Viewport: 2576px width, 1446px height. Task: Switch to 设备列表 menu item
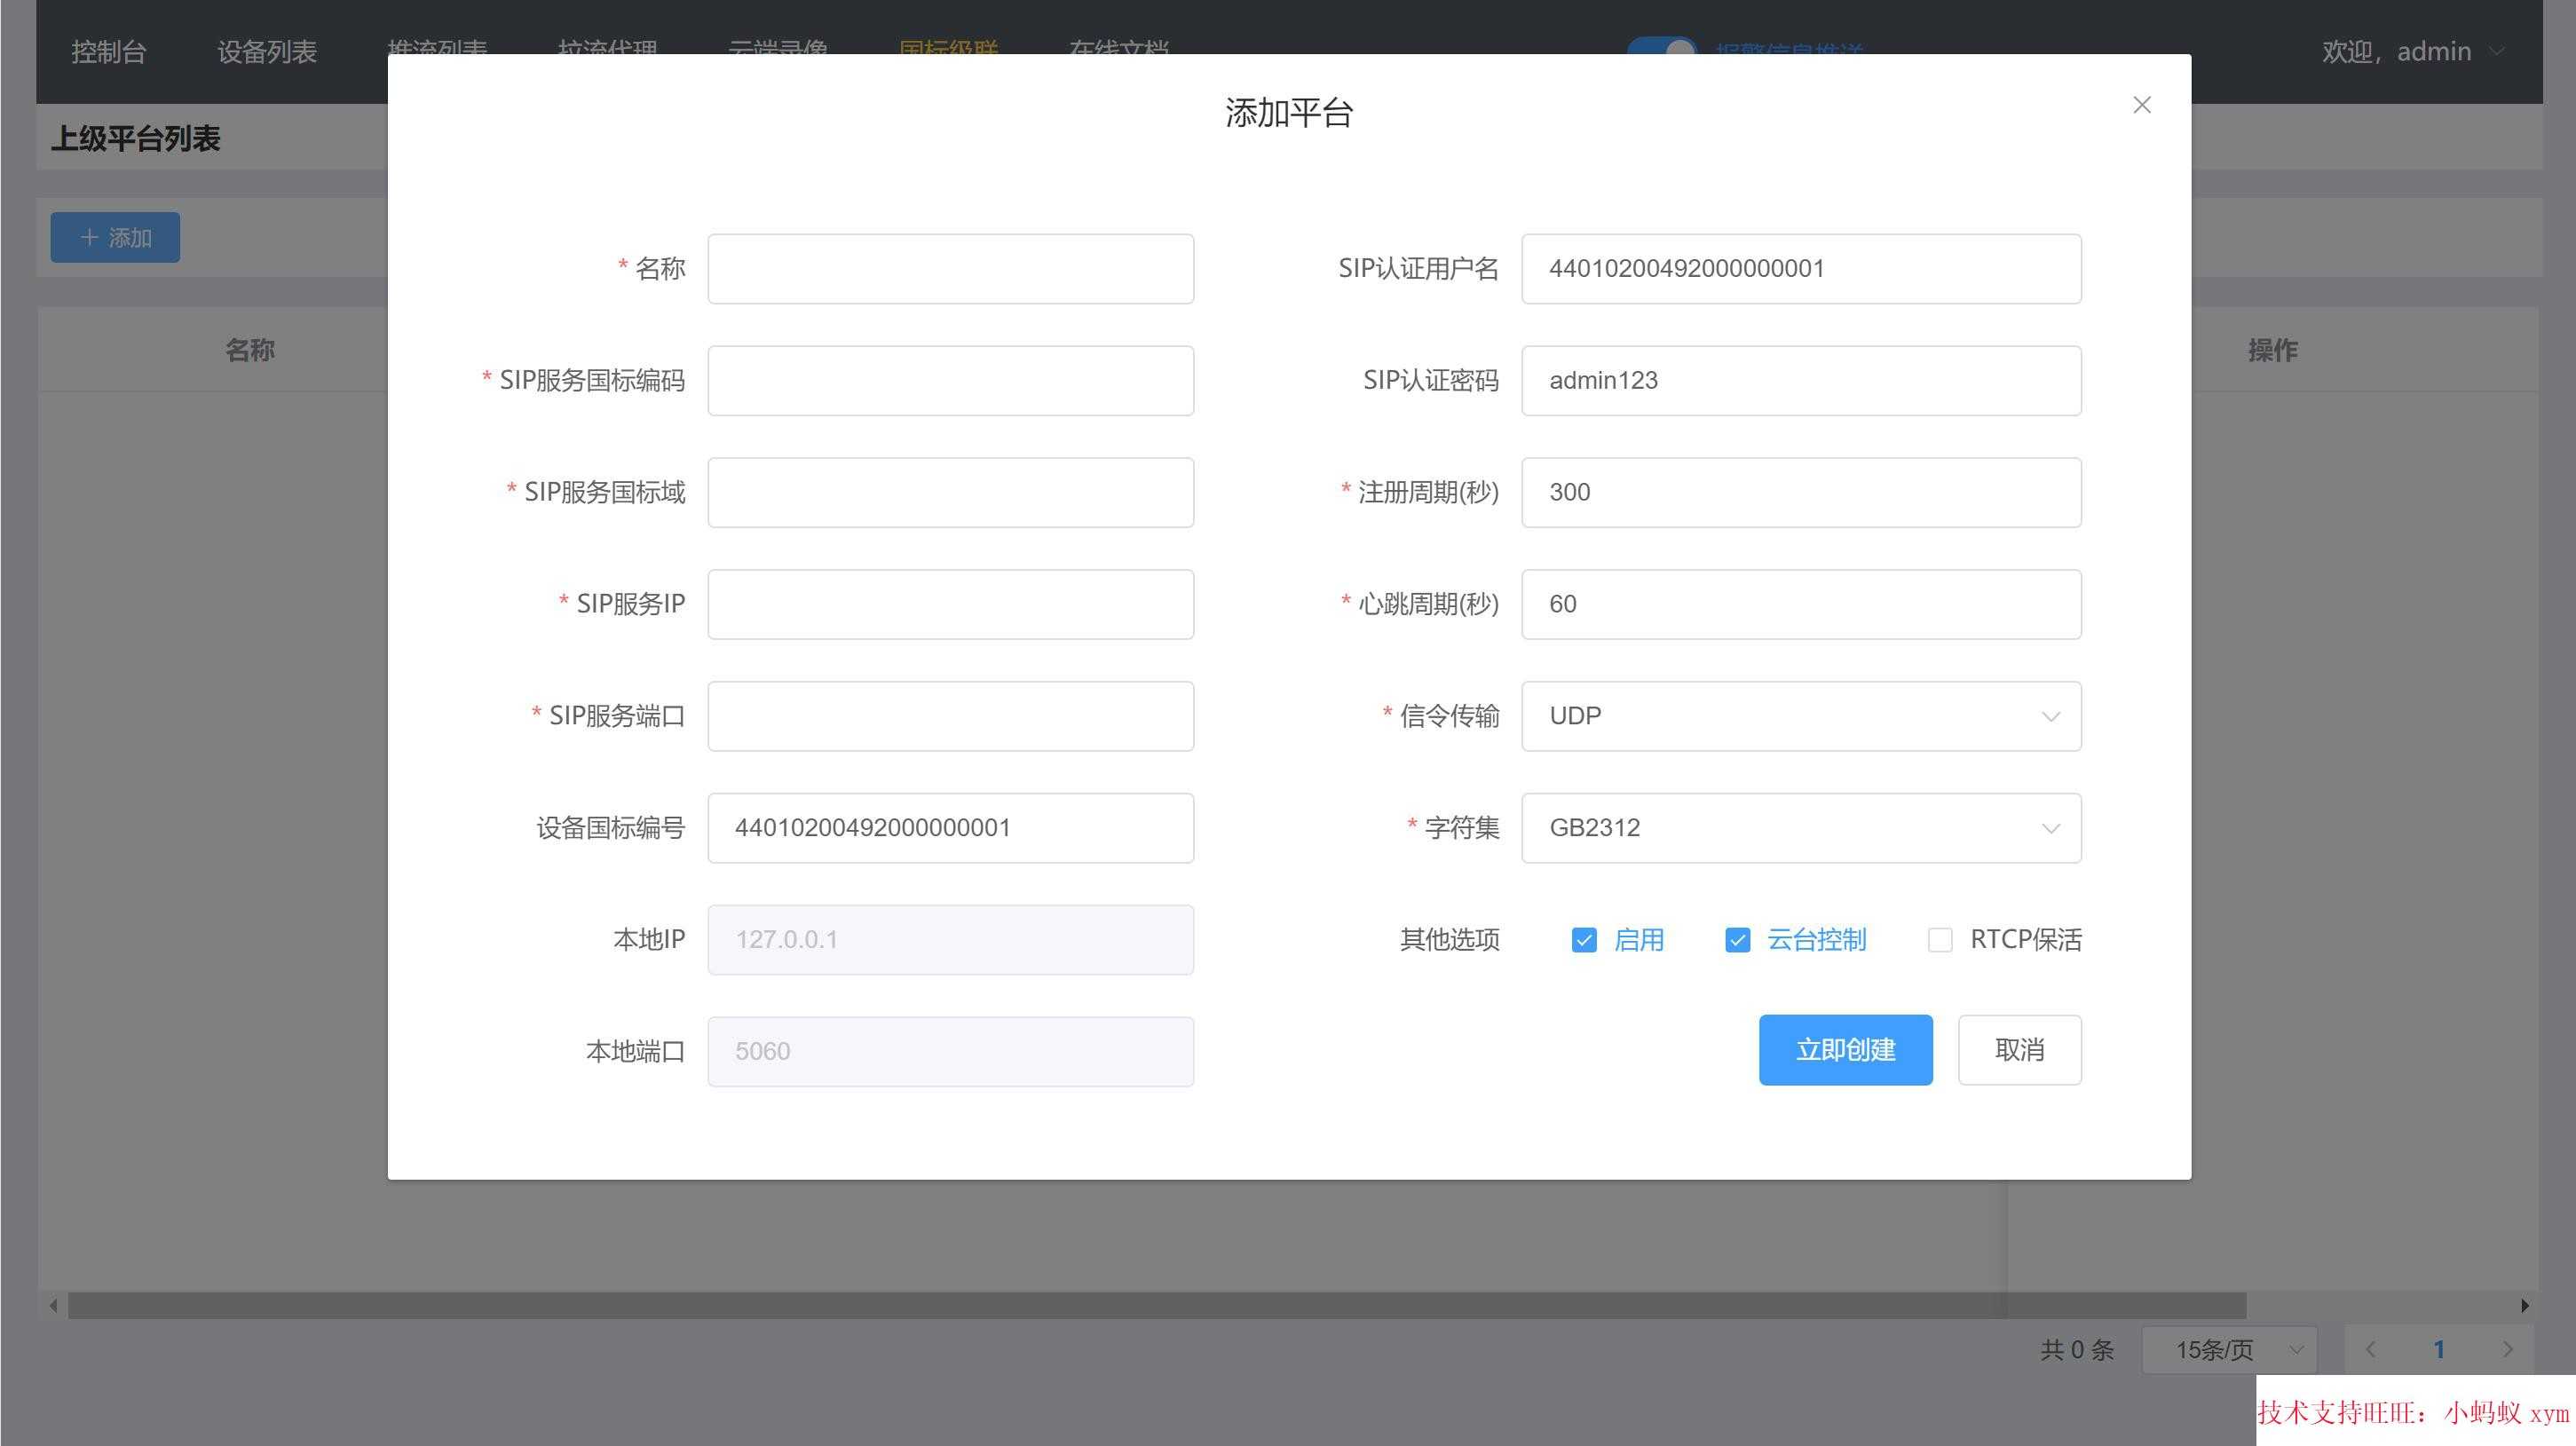point(267,51)
